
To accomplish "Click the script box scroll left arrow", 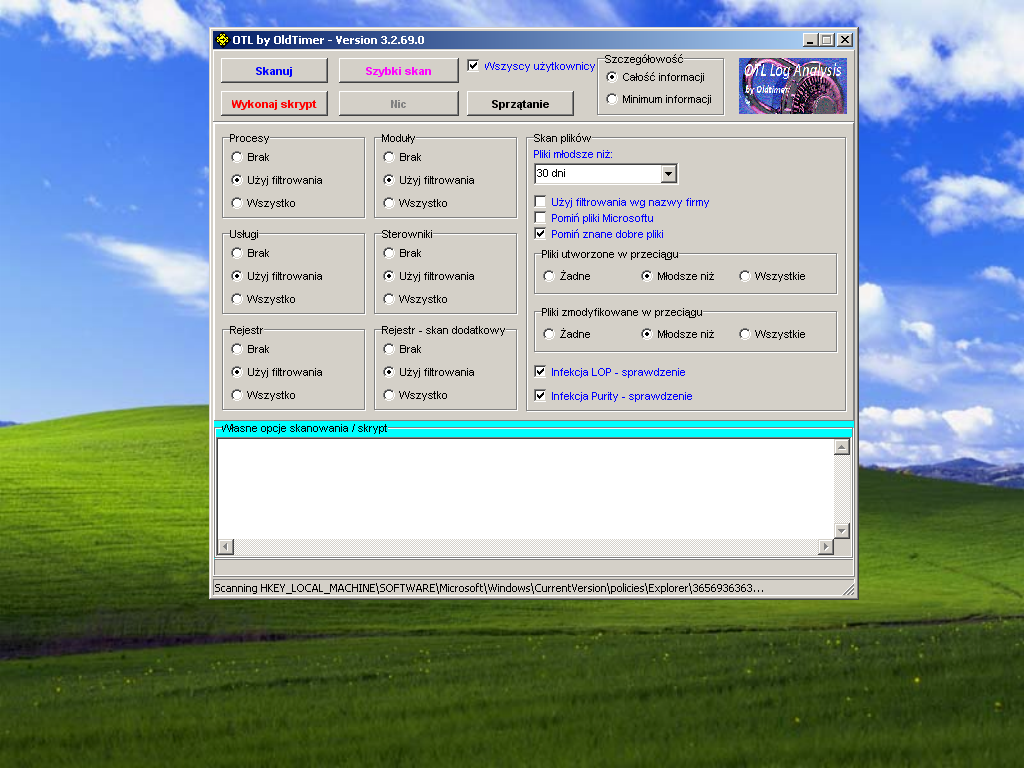I will (226, 547).
